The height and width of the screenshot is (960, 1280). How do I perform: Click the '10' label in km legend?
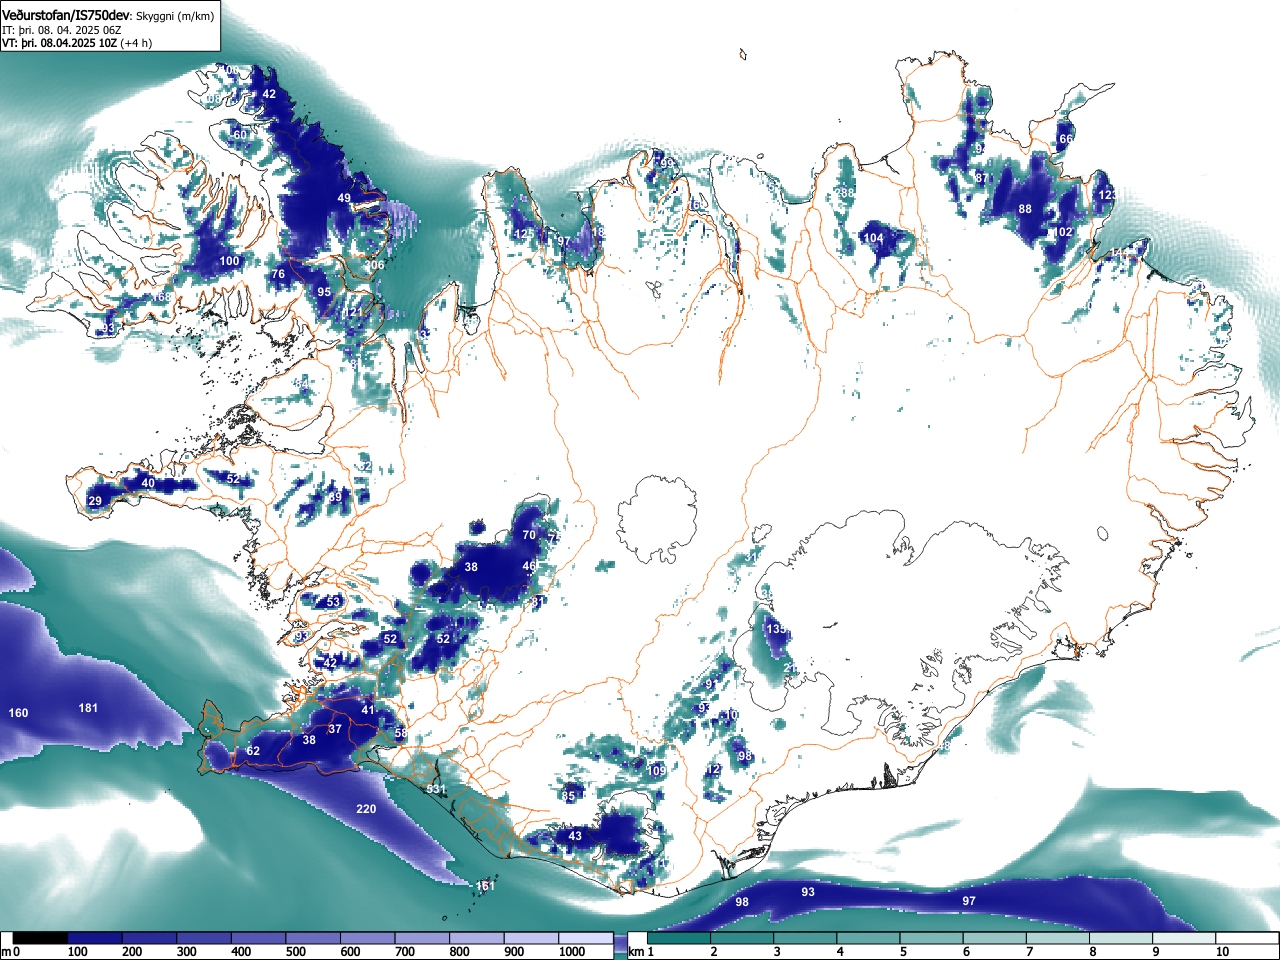tap(1222, 952)
